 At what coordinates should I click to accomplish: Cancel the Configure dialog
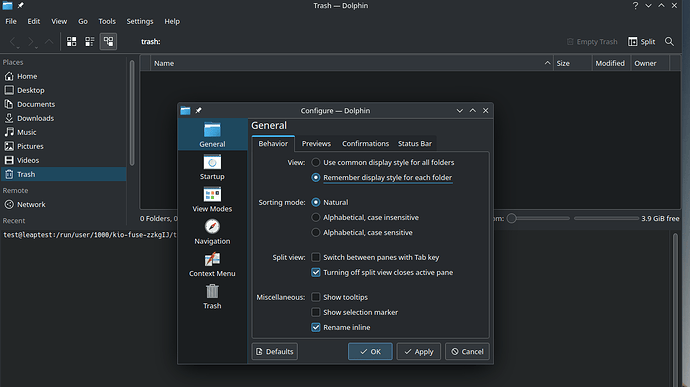[467, 351]
